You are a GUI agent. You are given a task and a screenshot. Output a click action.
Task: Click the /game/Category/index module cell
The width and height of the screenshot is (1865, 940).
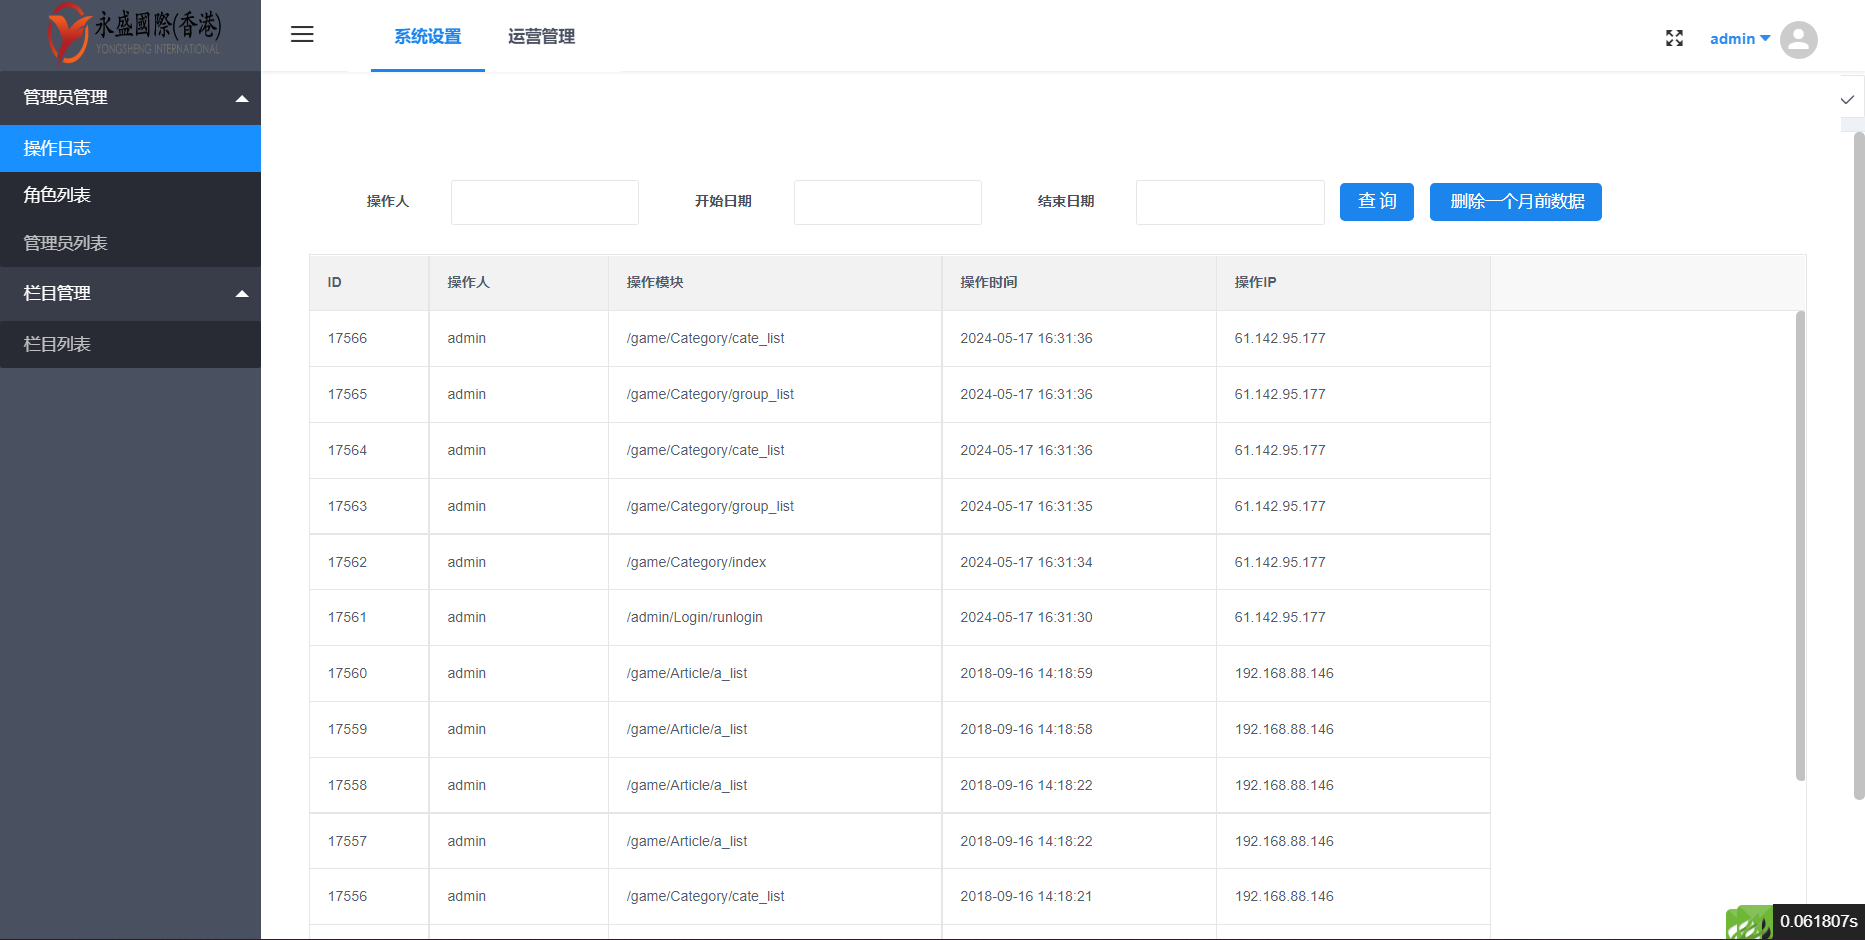[775, 563]
